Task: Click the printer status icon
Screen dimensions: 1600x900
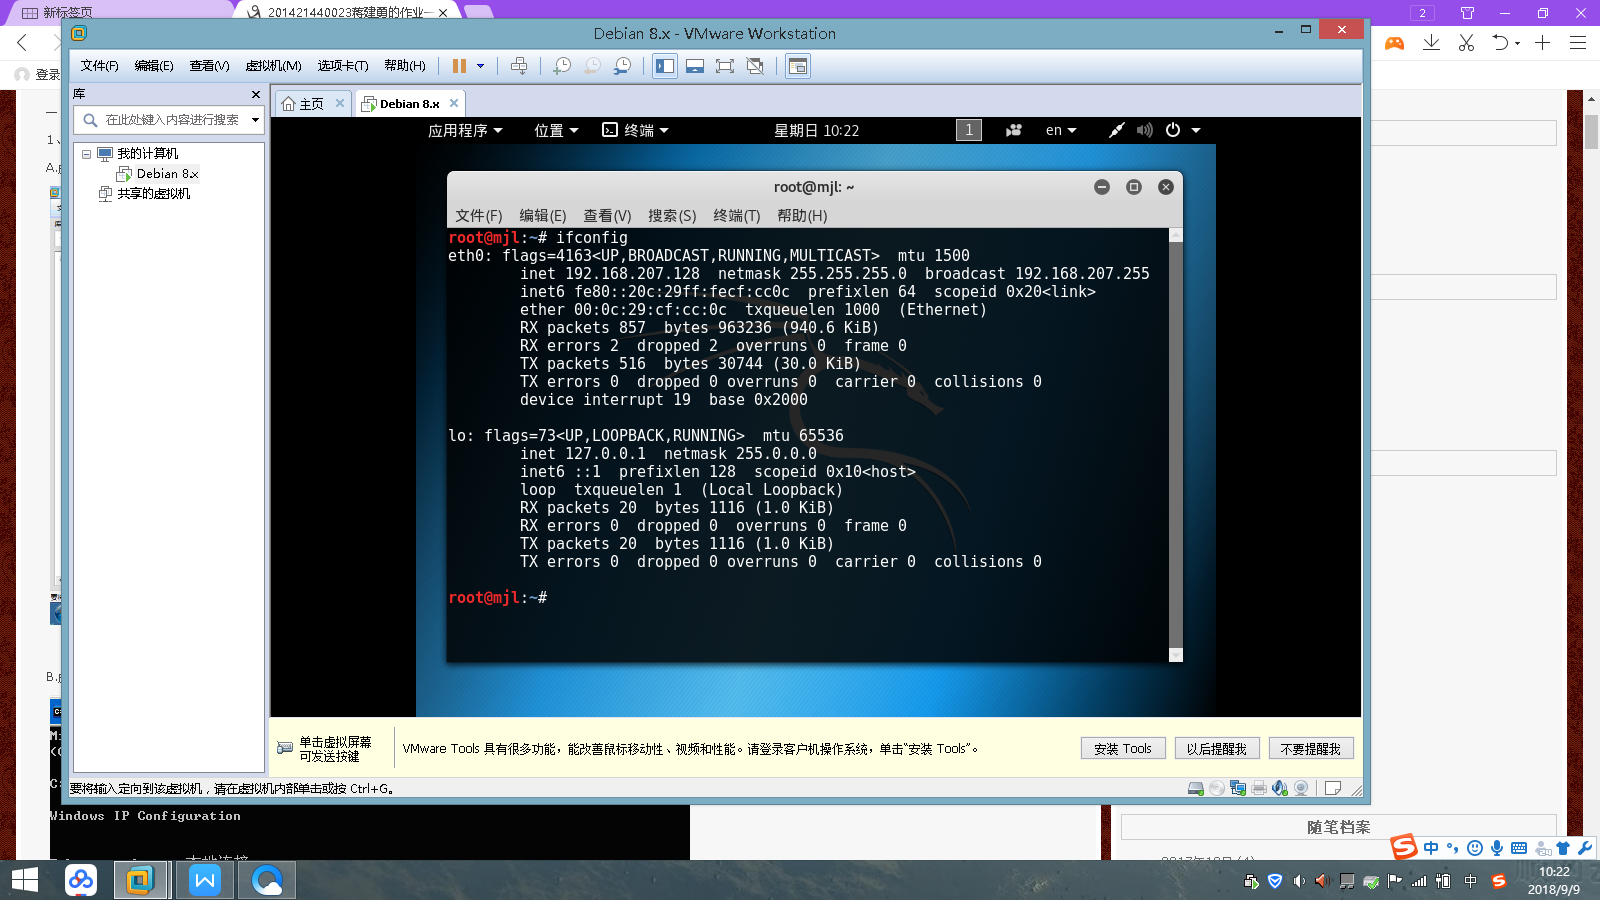Action: (x=1259, y=788)
